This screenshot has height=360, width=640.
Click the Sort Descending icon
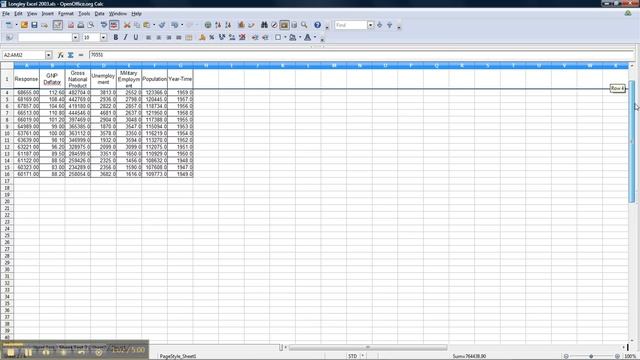[x=228, y=25]
